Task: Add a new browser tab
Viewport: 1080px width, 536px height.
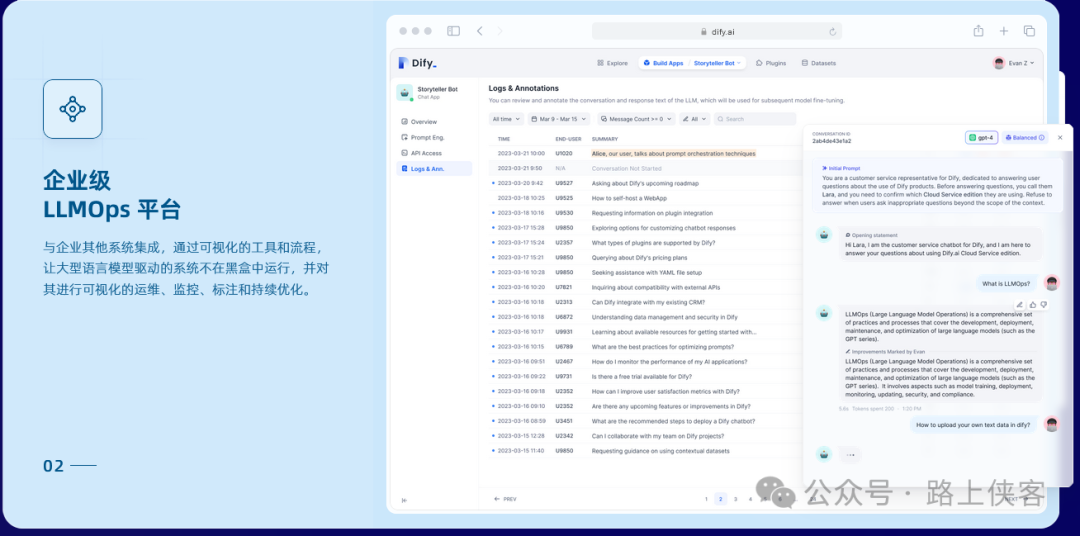Action: point(1004,31)
